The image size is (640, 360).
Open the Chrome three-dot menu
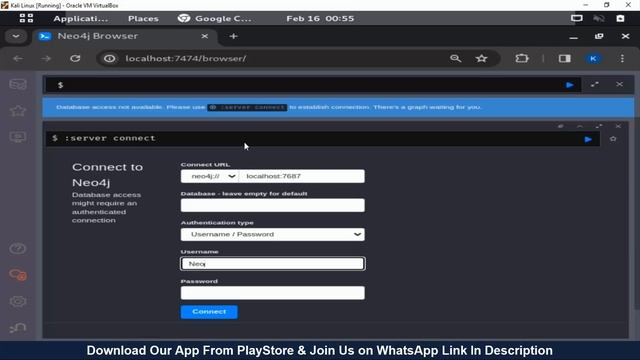pyautogui.click(x=622, y=58)
